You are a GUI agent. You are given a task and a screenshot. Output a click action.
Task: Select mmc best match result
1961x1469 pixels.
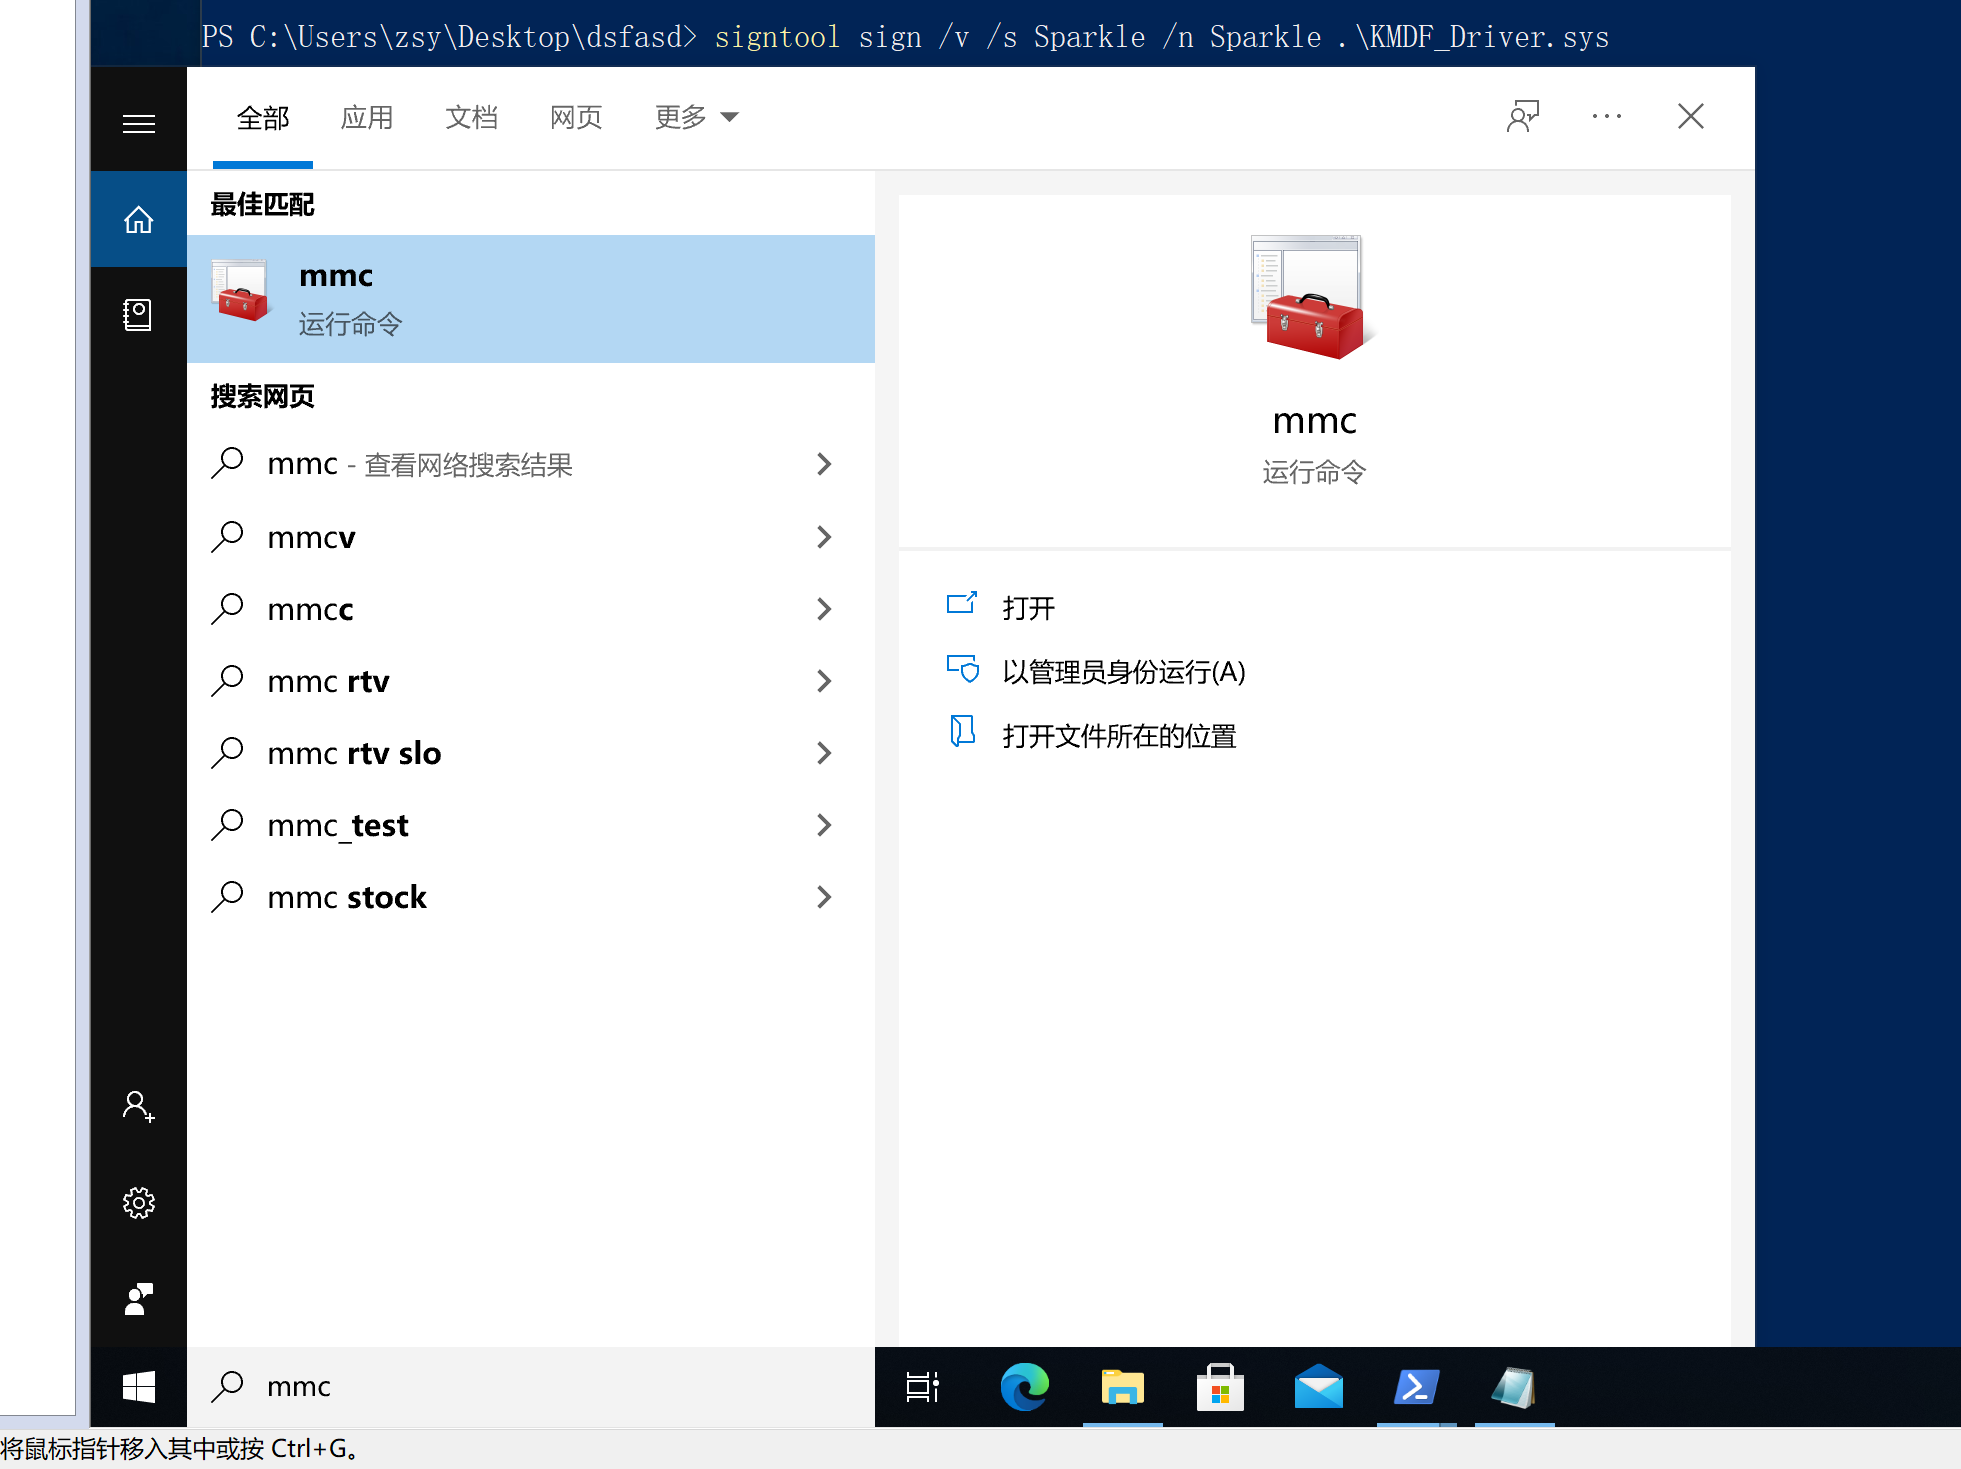click(530, 299)
